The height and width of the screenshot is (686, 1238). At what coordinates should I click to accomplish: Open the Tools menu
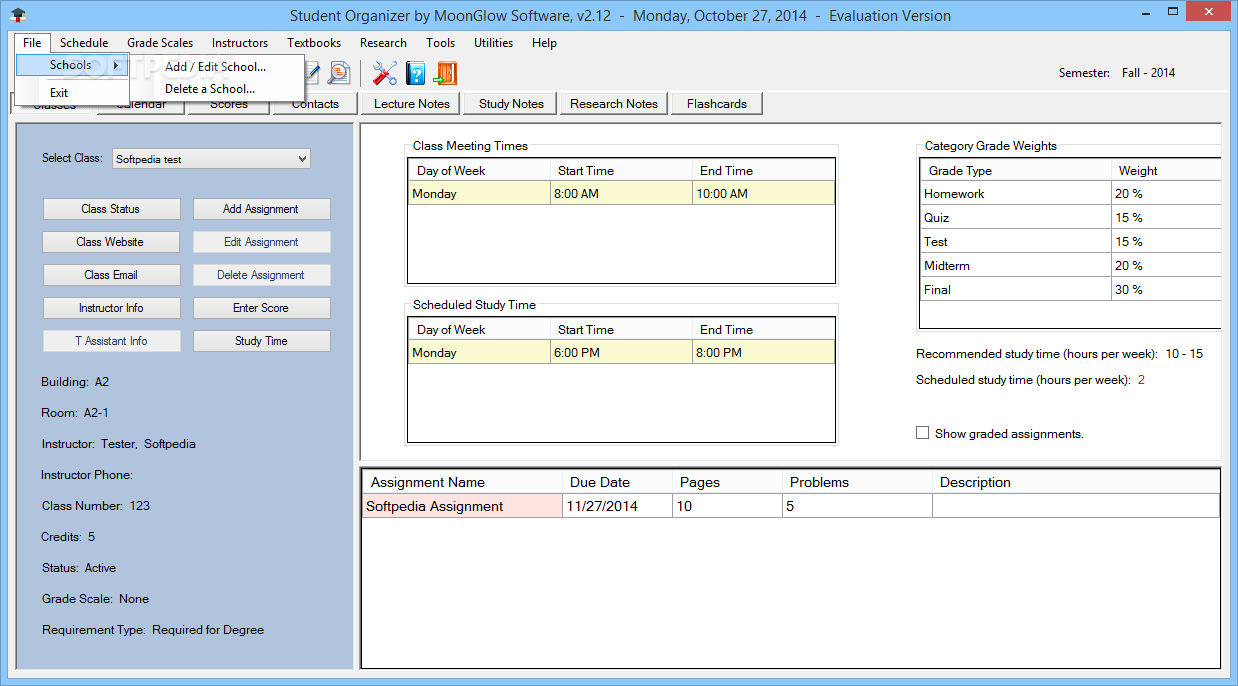(440, 43)
